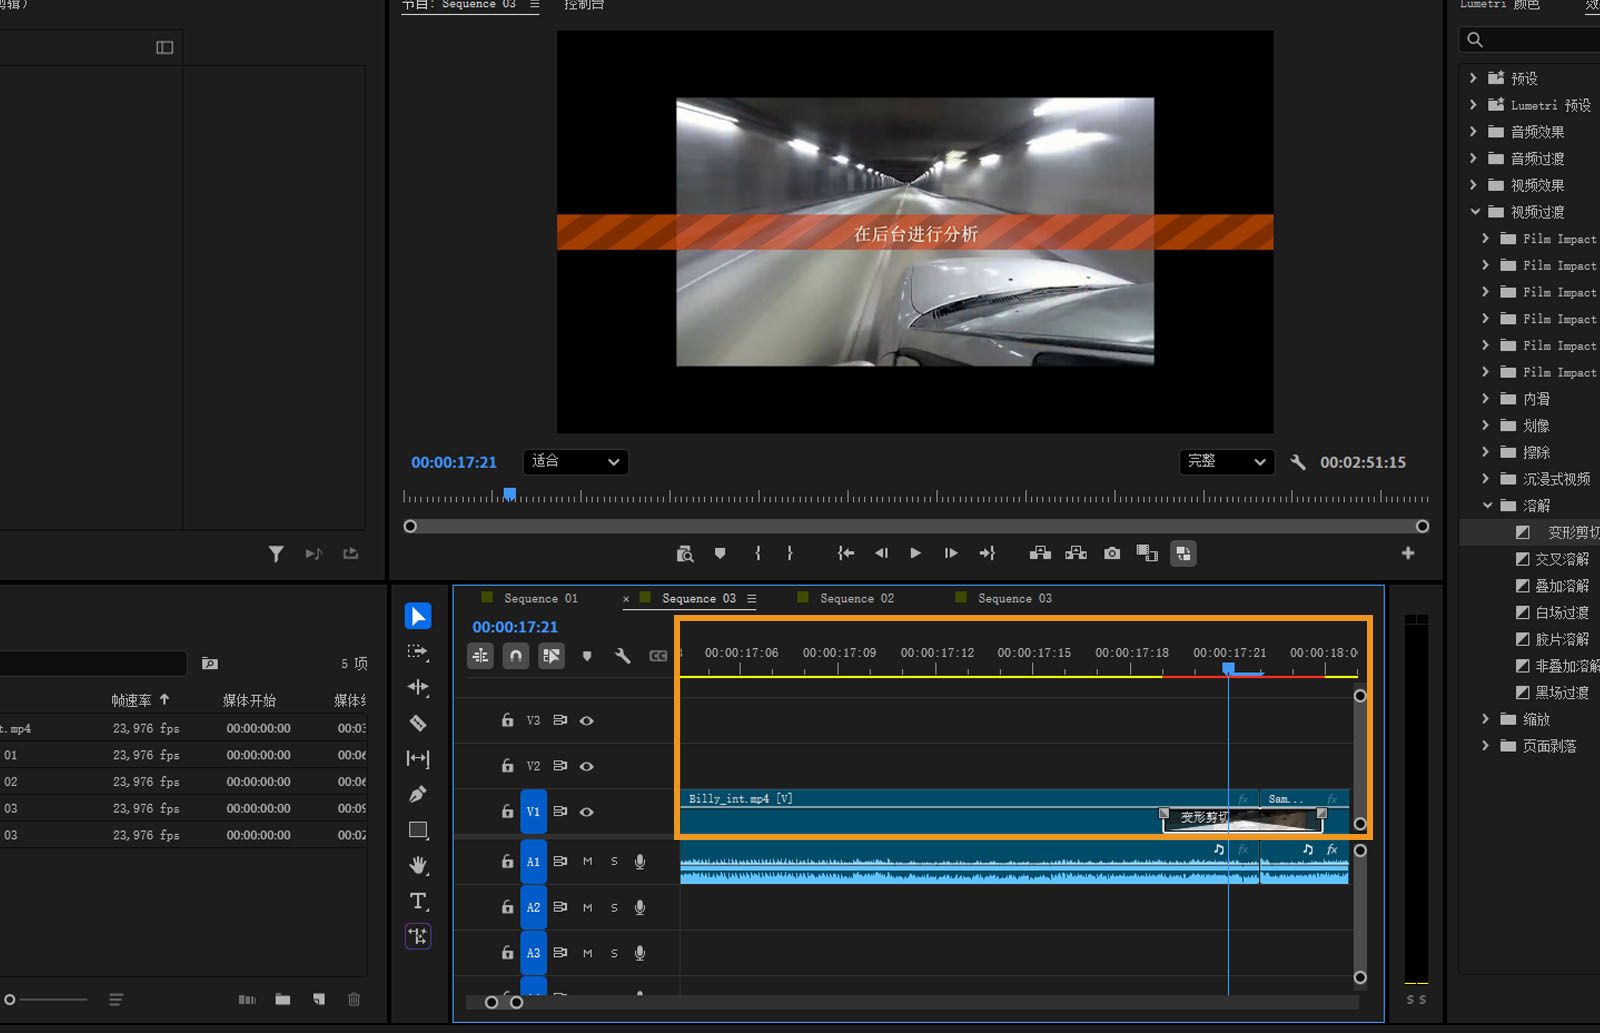The height and width of the screenshot is (1033, 1600).
Task: Open timeline settings wrench icon
Action: tap(622, 656)
